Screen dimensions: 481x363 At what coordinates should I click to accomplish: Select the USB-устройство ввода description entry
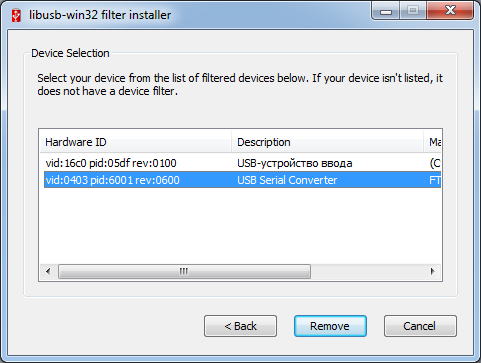tap(295, 163)
